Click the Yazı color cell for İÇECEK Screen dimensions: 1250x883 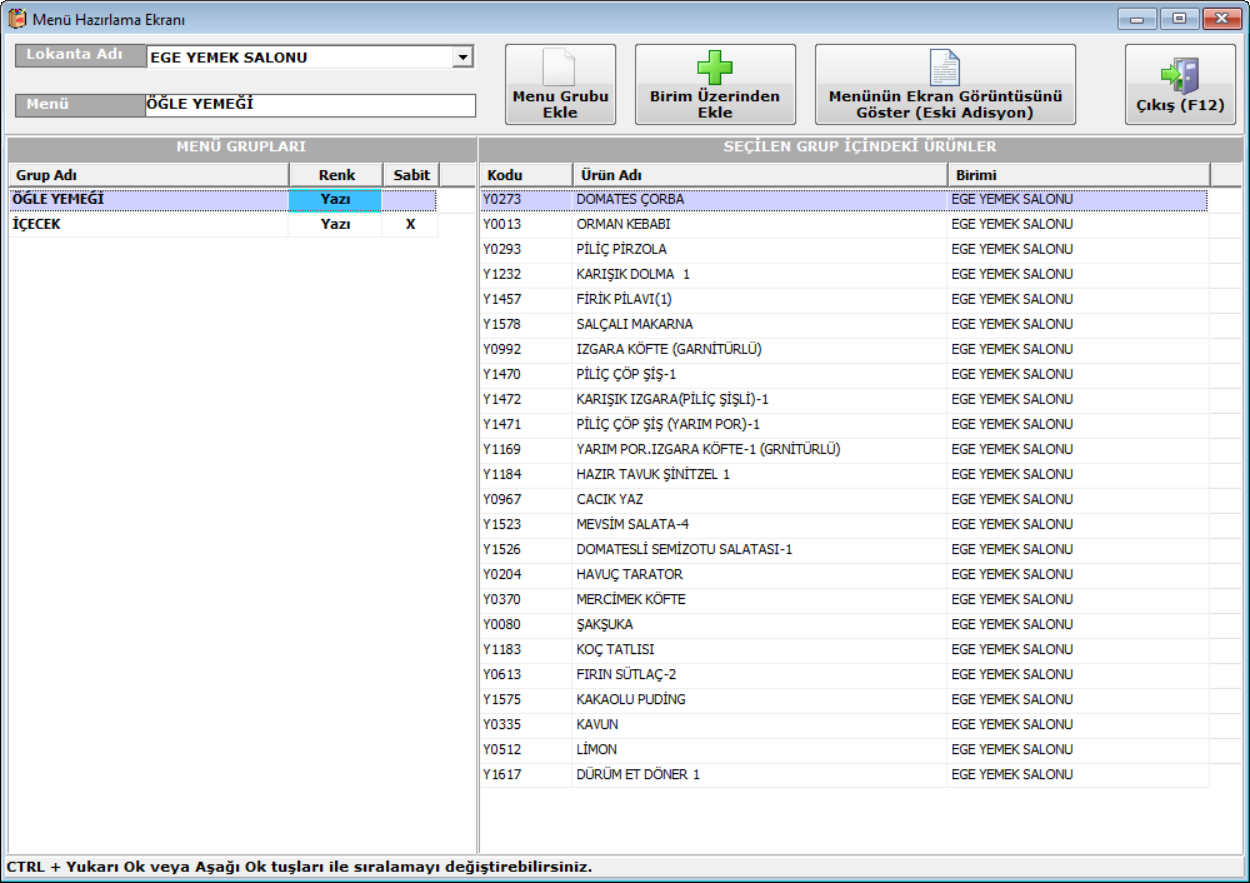tap(335, 225)
